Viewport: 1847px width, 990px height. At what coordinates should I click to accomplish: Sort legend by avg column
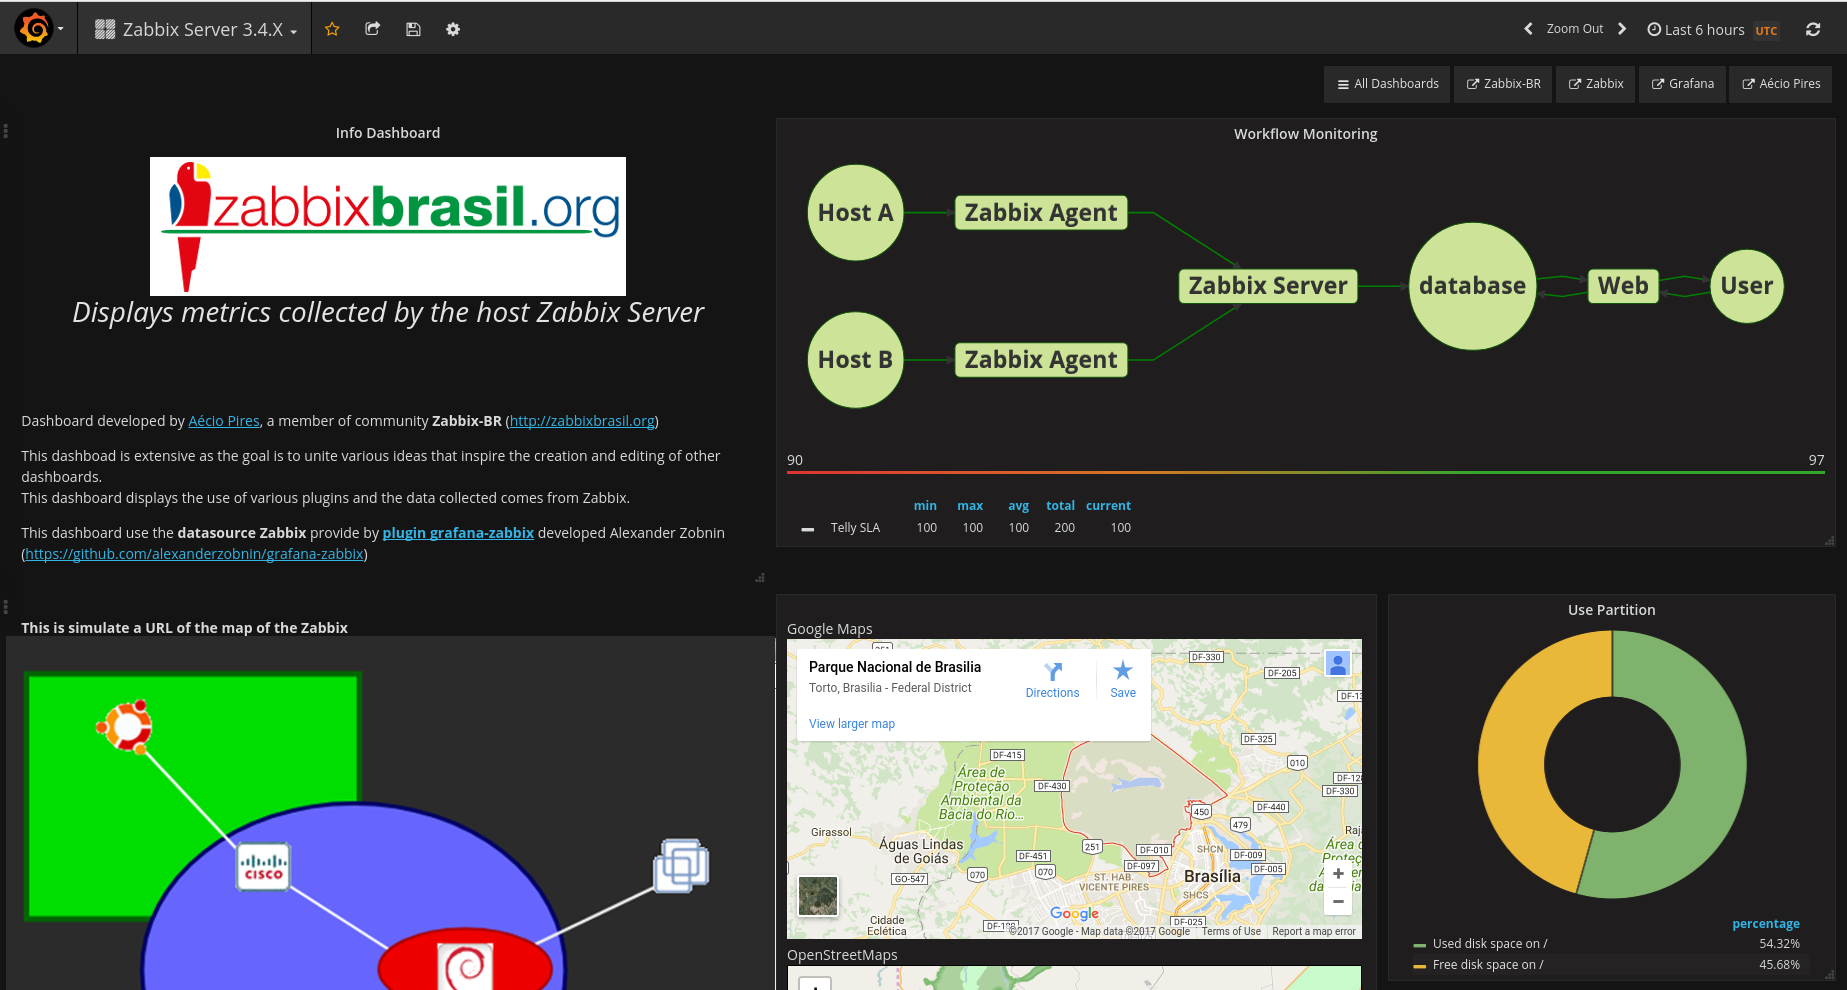tap(1018, 506)
